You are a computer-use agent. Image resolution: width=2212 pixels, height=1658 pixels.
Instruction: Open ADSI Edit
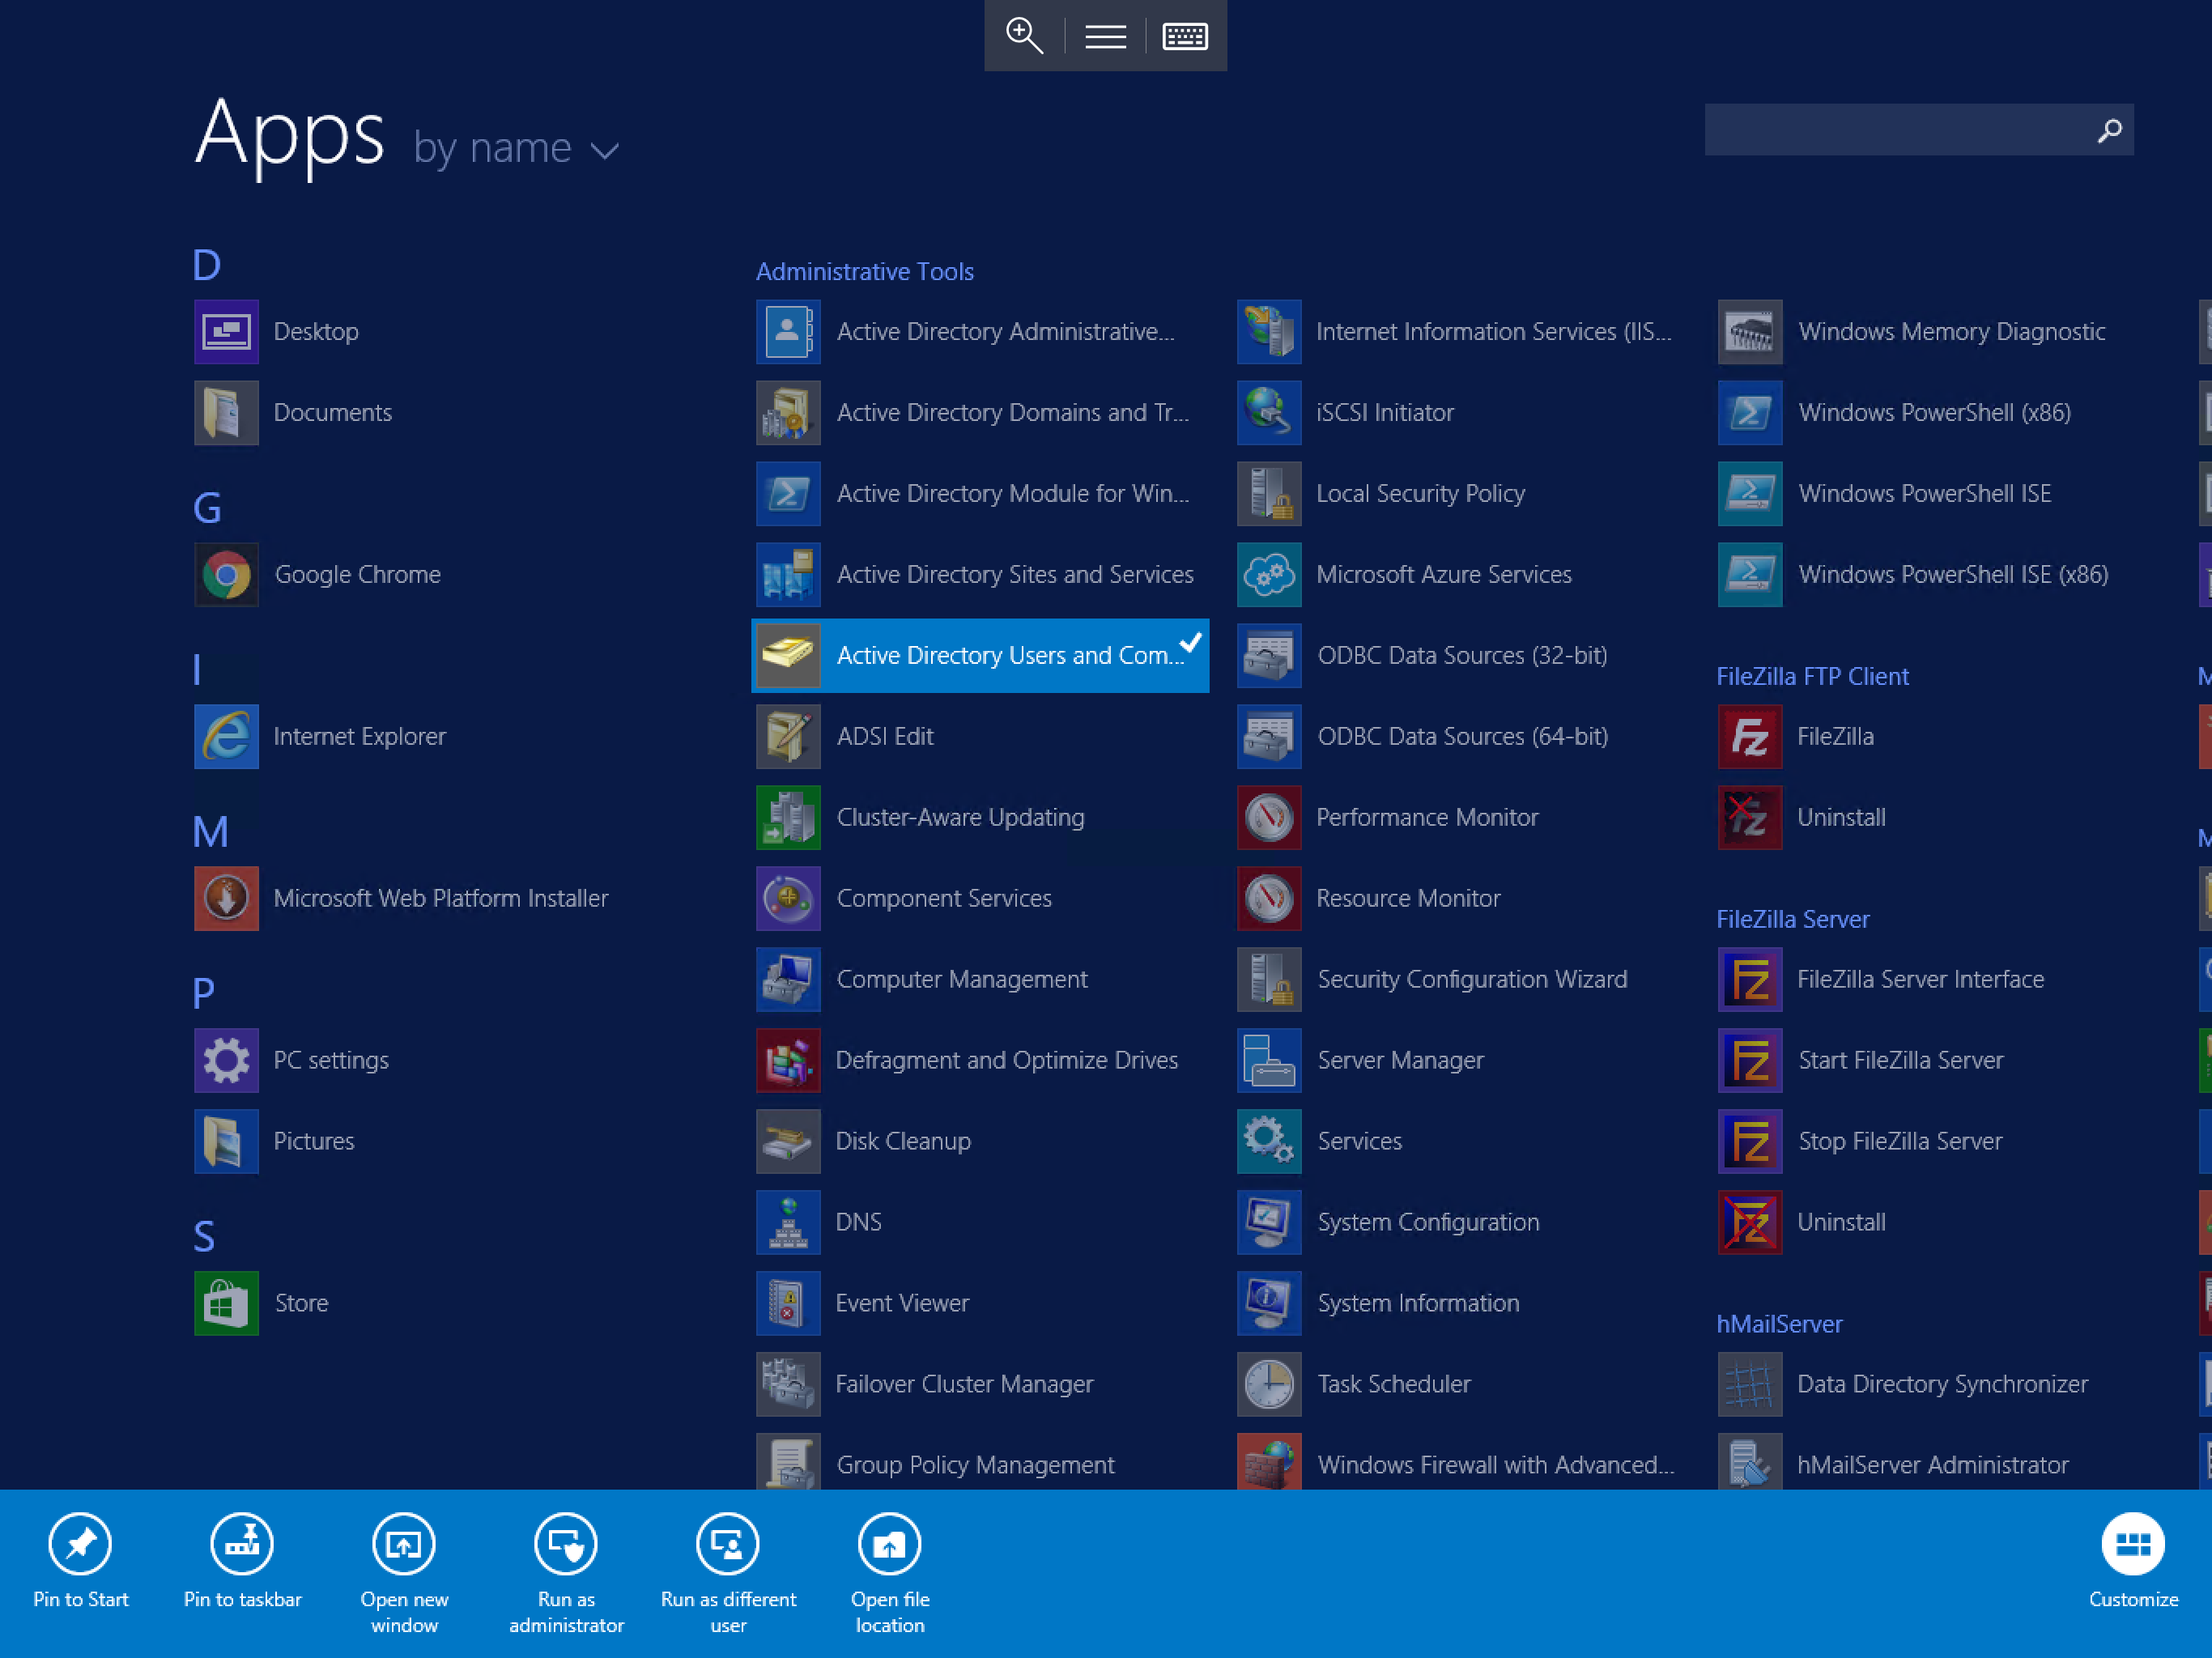980,737
